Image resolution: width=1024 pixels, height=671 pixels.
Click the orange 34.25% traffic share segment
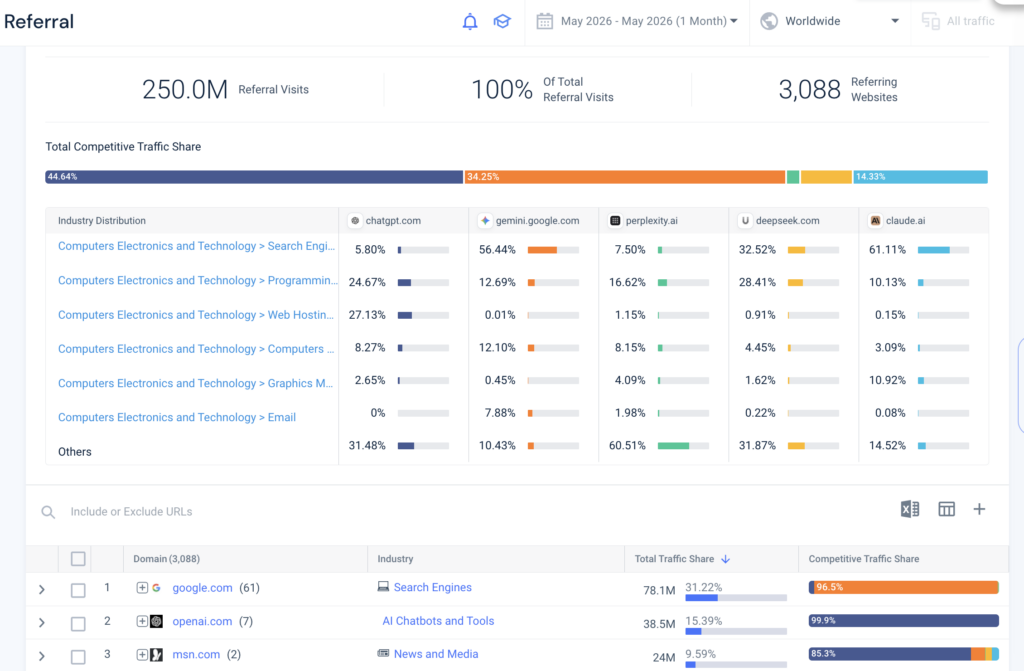click(x=624, y=177)
